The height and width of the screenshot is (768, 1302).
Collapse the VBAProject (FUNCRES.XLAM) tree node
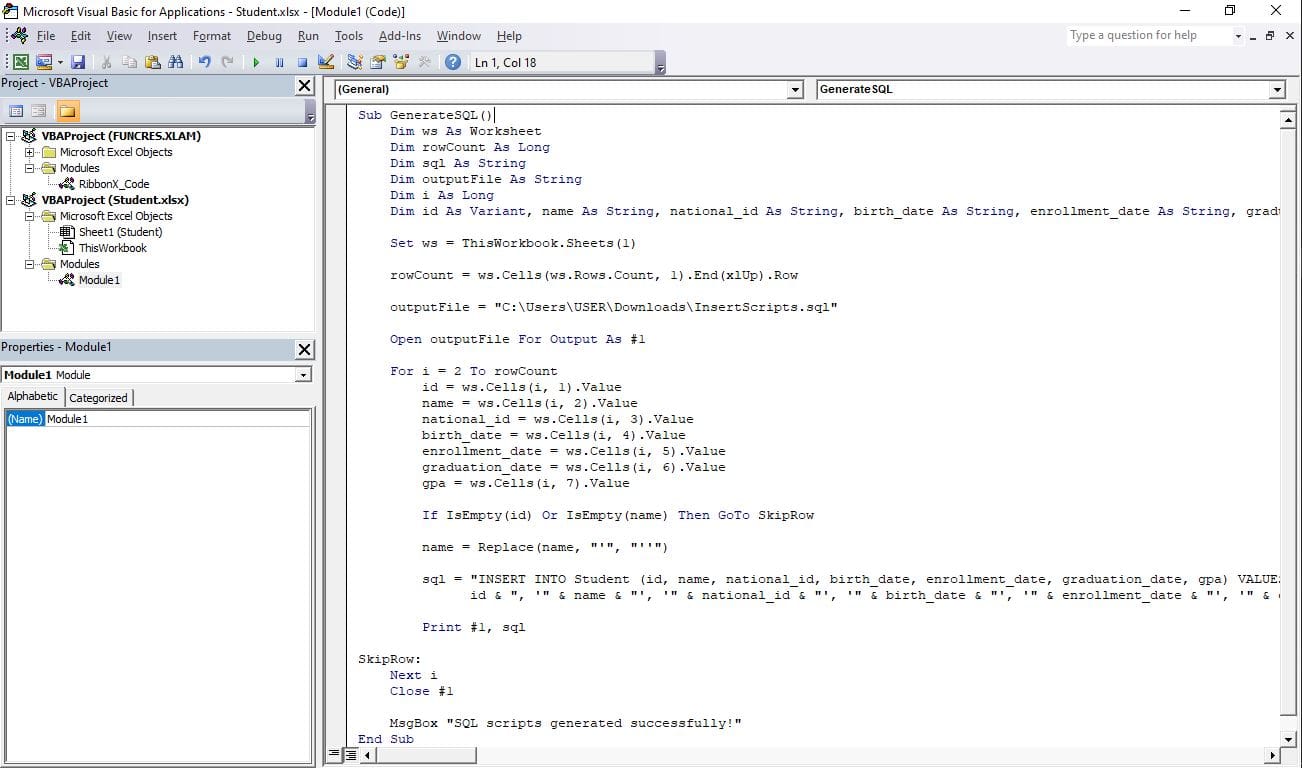[10, 136]
